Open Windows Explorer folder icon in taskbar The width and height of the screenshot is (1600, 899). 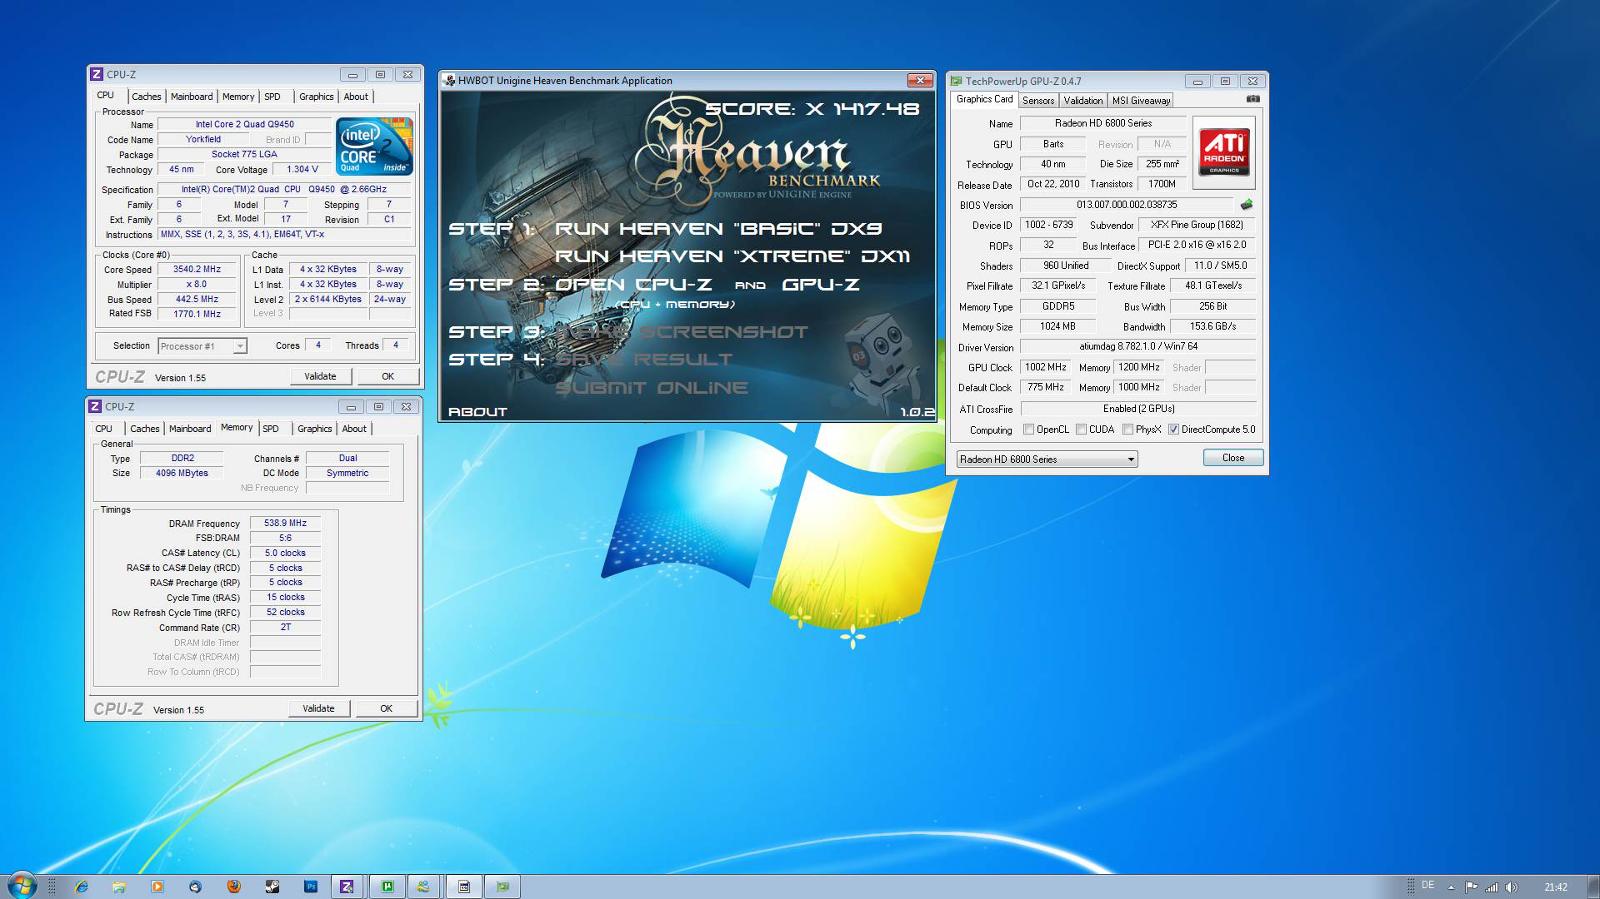[119, 886]
